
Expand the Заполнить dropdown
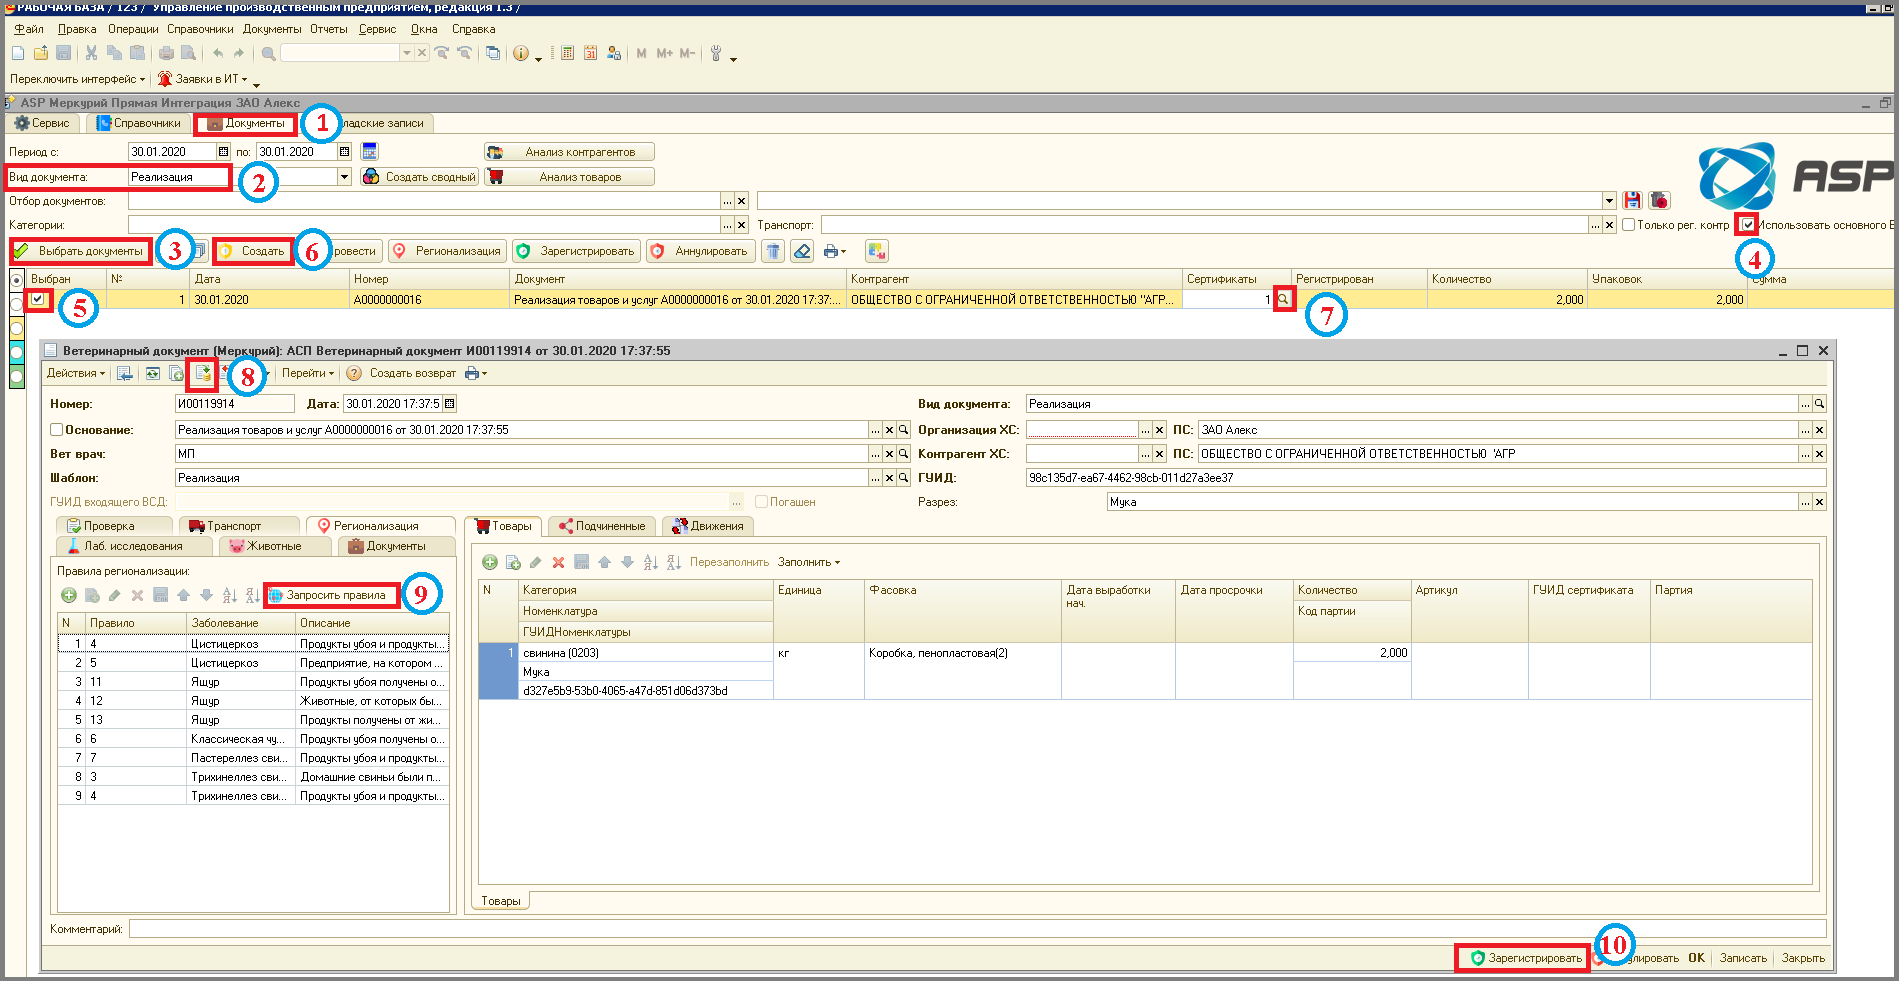pos(809,562)
